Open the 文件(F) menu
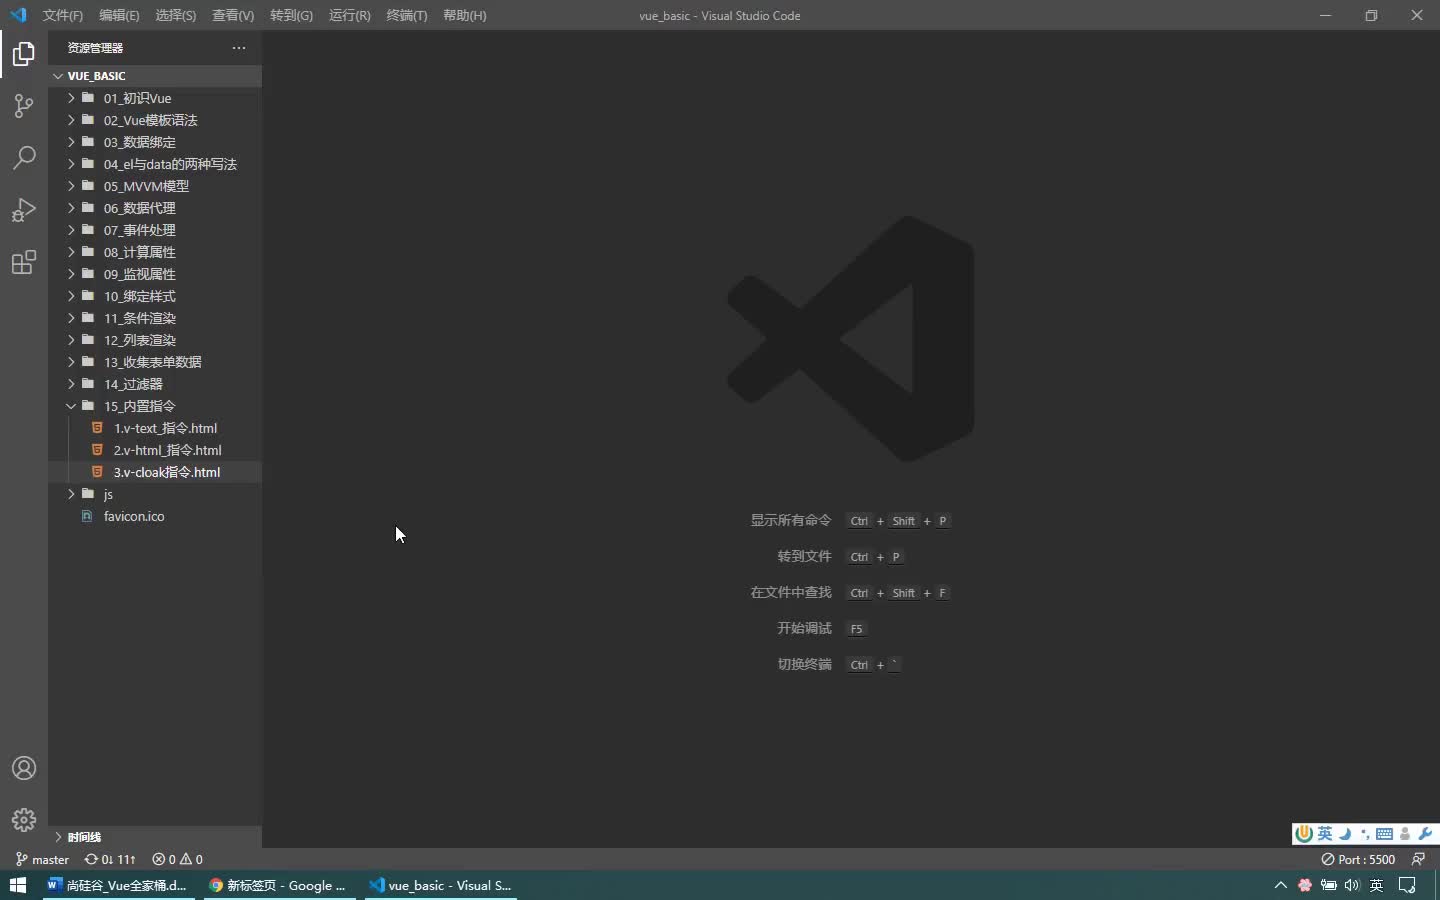 click(x=63, y=15)
